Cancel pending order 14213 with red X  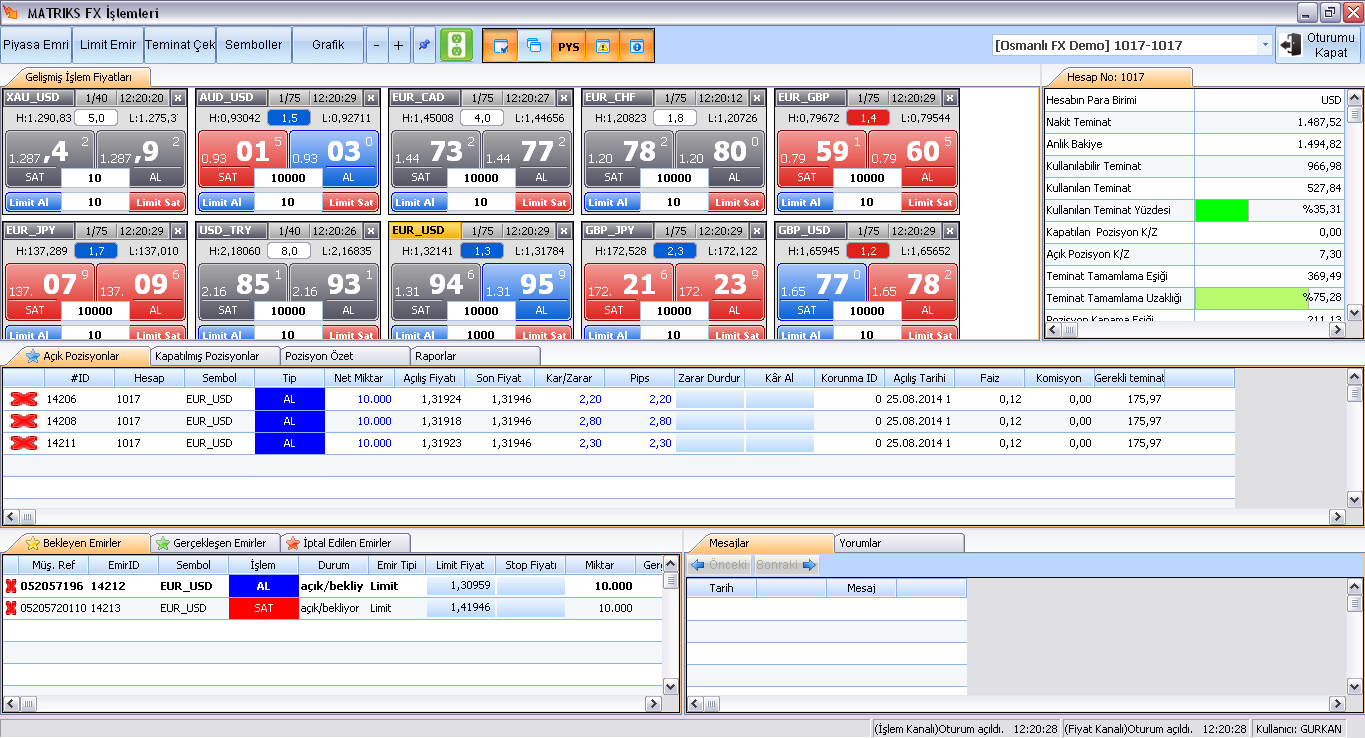(11, 608)
